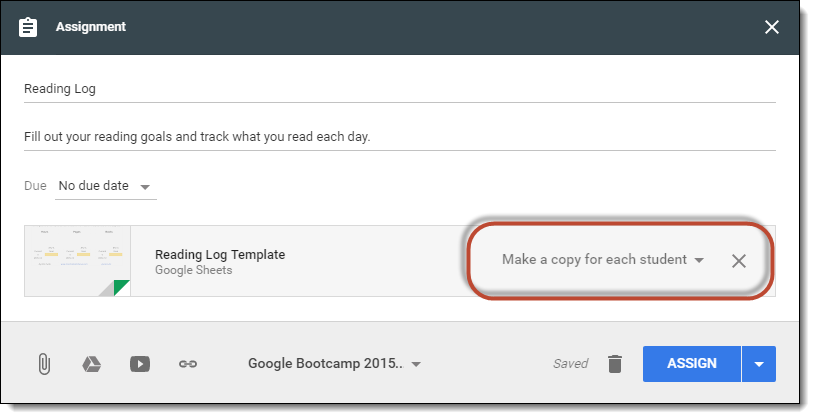Delete the draft with the trash icon
This screenshot has height=419, width=815.
click(x=615, y=364)
